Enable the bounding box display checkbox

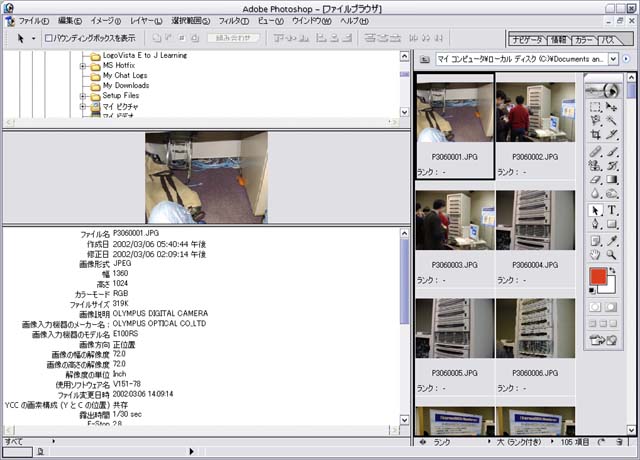50,38
